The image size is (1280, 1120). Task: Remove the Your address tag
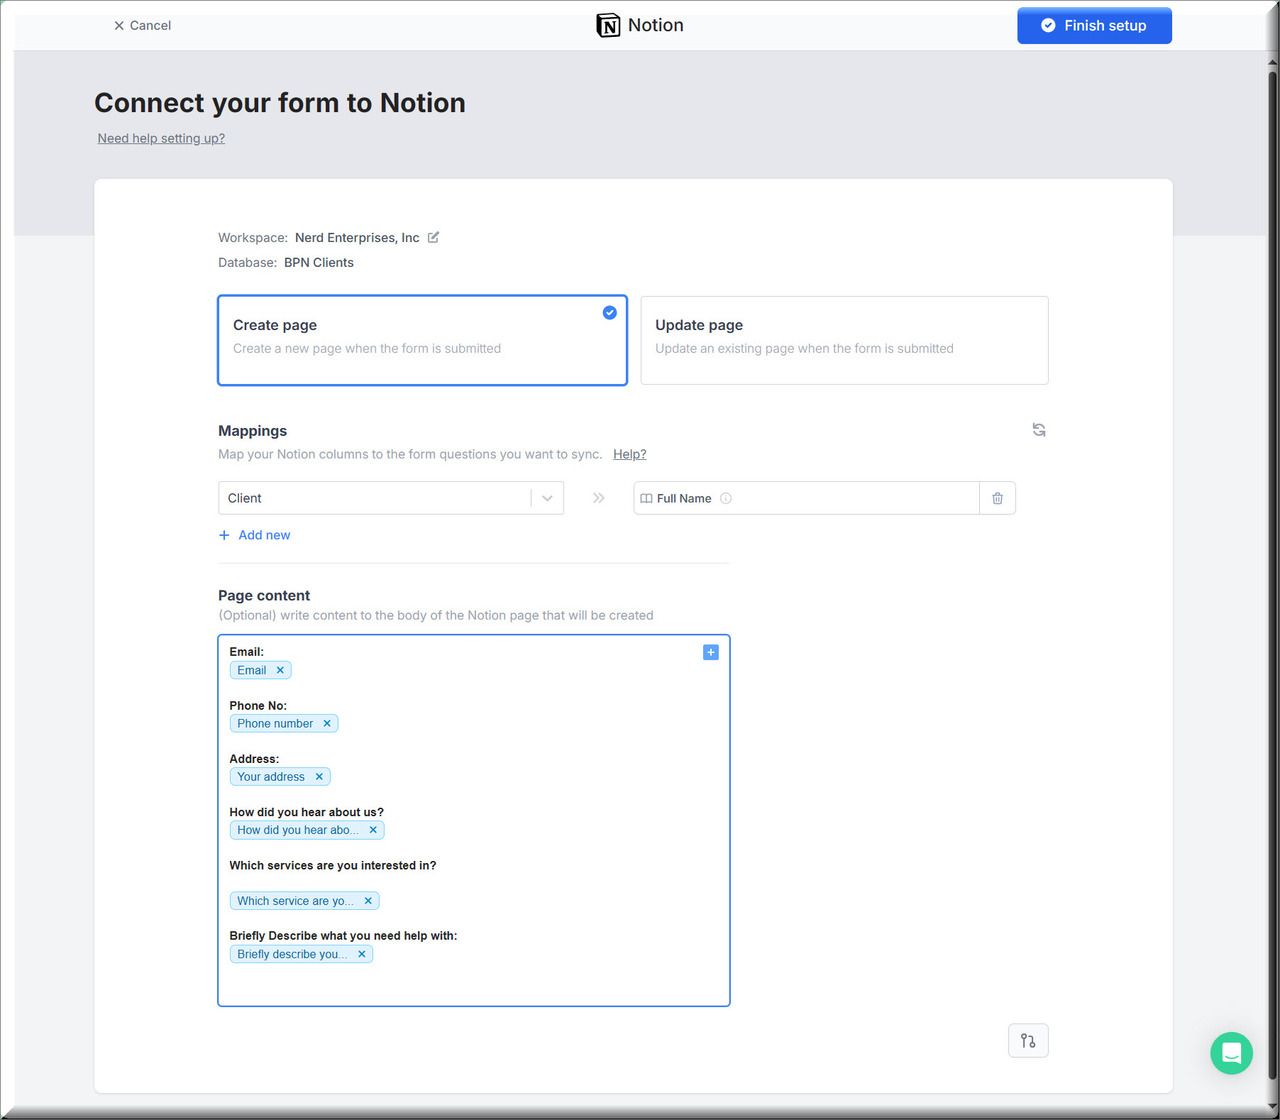tap(319, 776)
